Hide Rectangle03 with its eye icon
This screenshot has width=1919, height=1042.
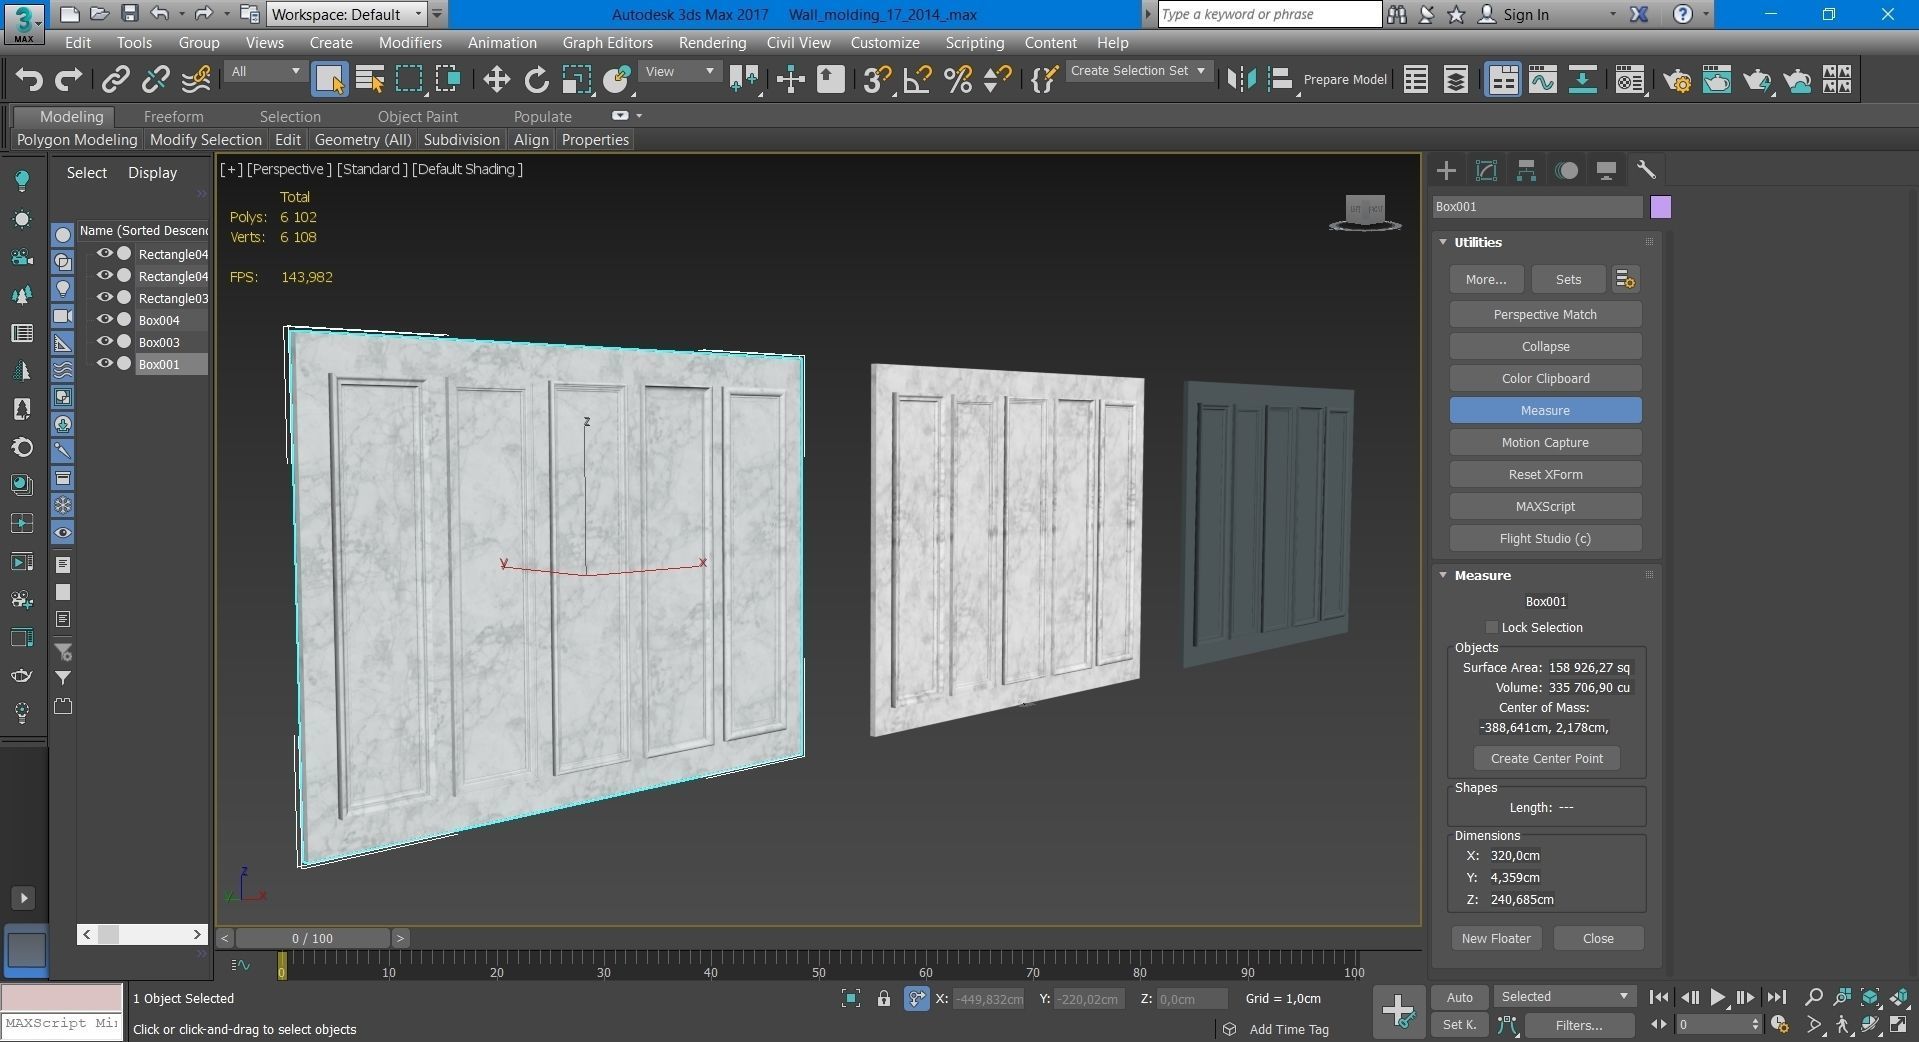point(104,297)
